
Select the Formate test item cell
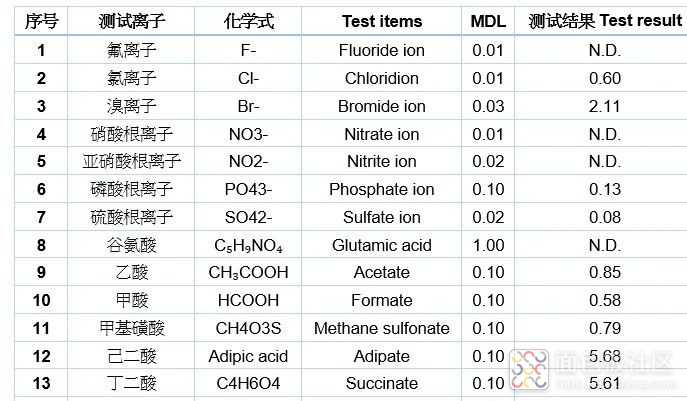(382, 300)
